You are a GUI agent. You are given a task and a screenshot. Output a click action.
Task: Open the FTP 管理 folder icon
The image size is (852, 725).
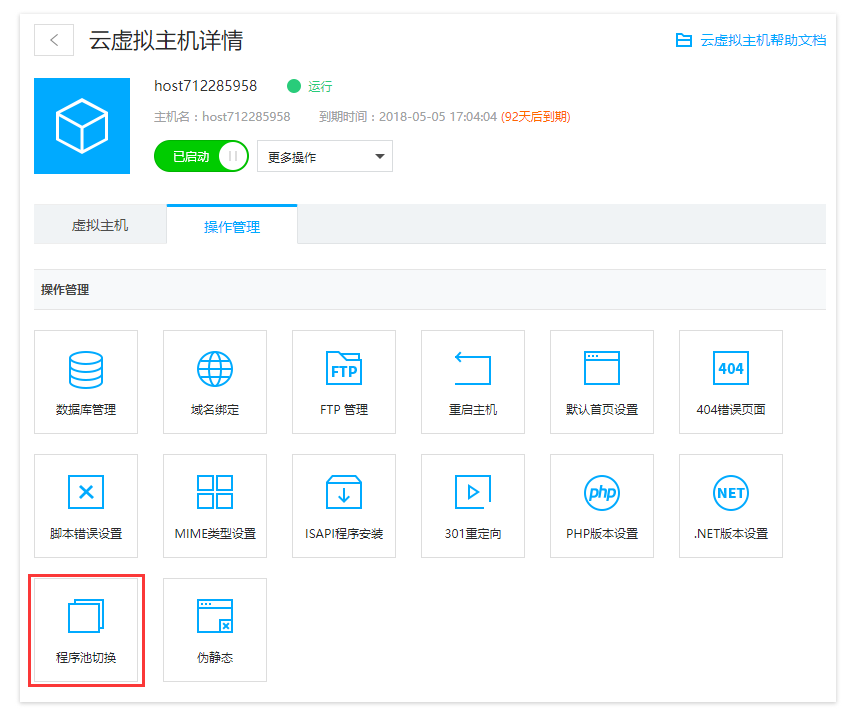pos(344,368)
